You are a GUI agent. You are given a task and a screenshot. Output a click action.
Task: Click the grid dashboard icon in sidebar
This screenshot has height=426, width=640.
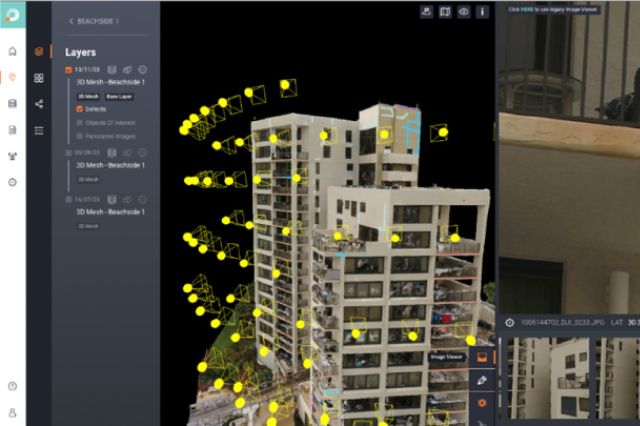pos(38,77)
